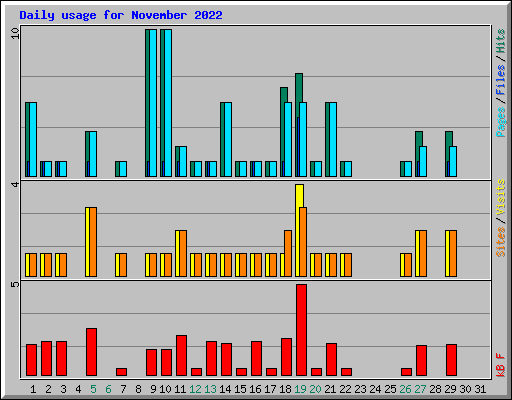This screenshot has width=512, height=400.
Task: Click the day 21 axis label
Action: 330,389
